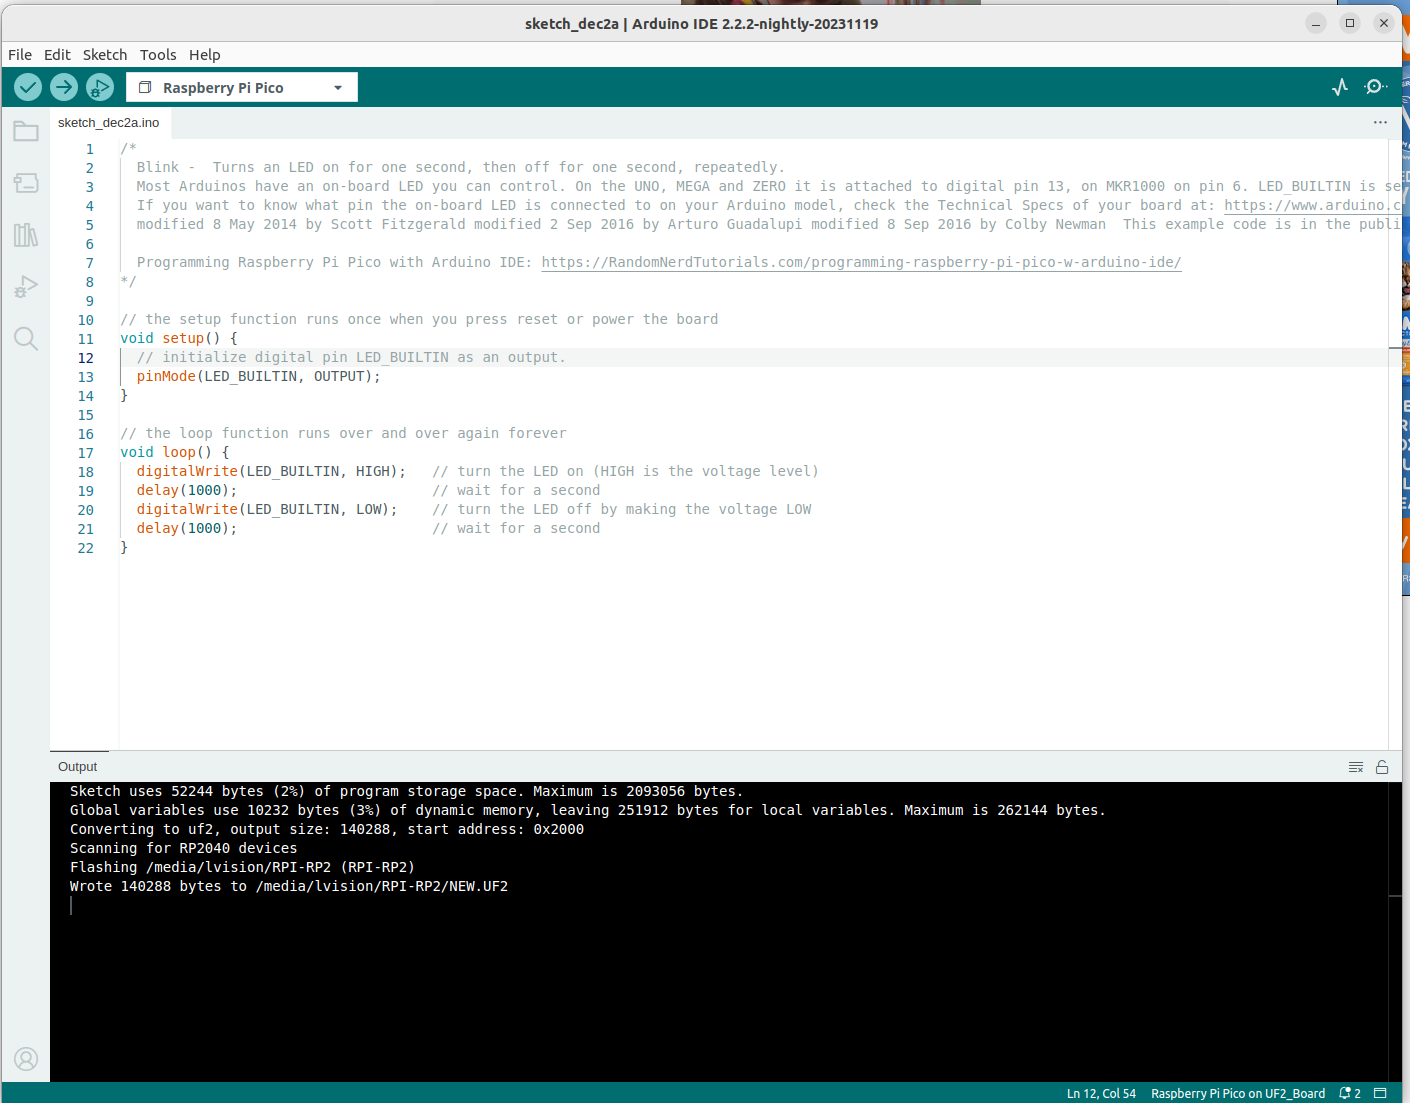Click the 'Converting to uf2' output line
Screen dimensions: 1410x1103
pos(327,830)
